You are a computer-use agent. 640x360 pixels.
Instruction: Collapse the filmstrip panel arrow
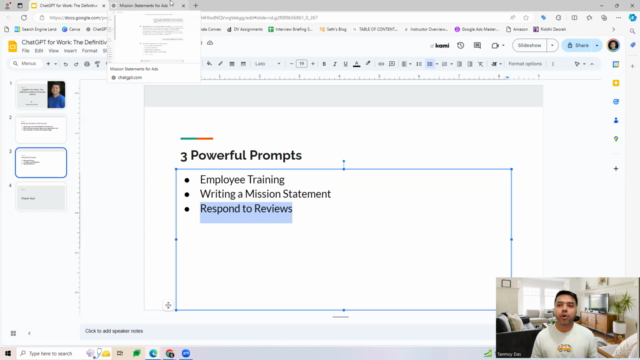coord(29,333)
